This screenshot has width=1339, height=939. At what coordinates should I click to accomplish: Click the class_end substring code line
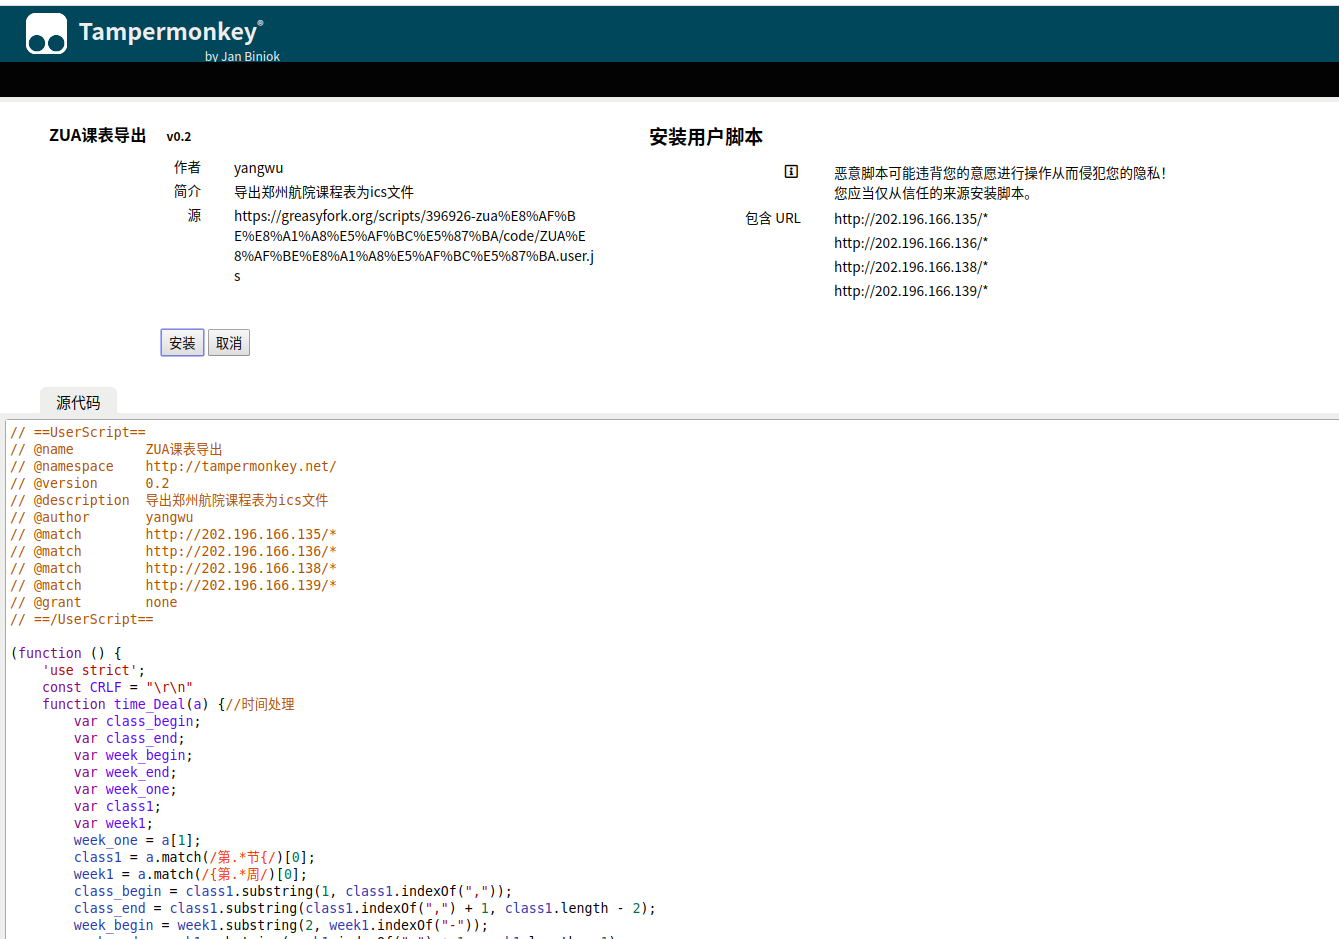[365, 908]
